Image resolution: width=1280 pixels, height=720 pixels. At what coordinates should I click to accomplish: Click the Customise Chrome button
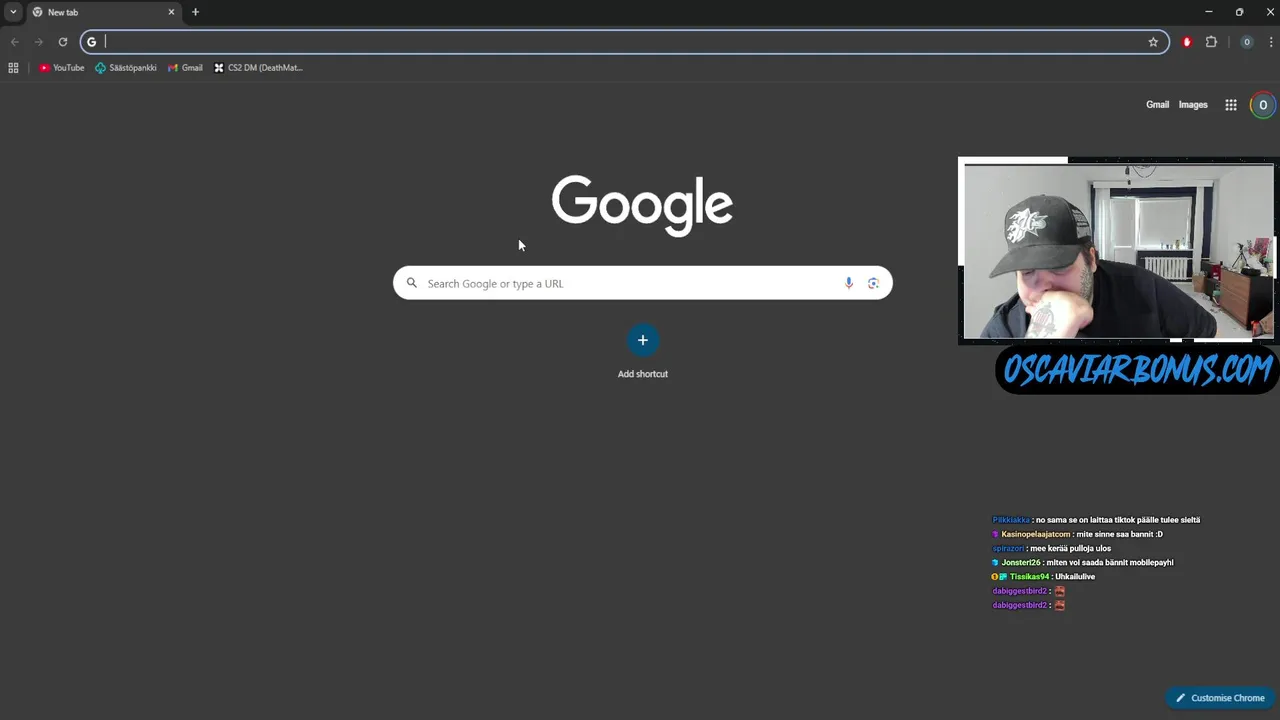pos(1220,698)
